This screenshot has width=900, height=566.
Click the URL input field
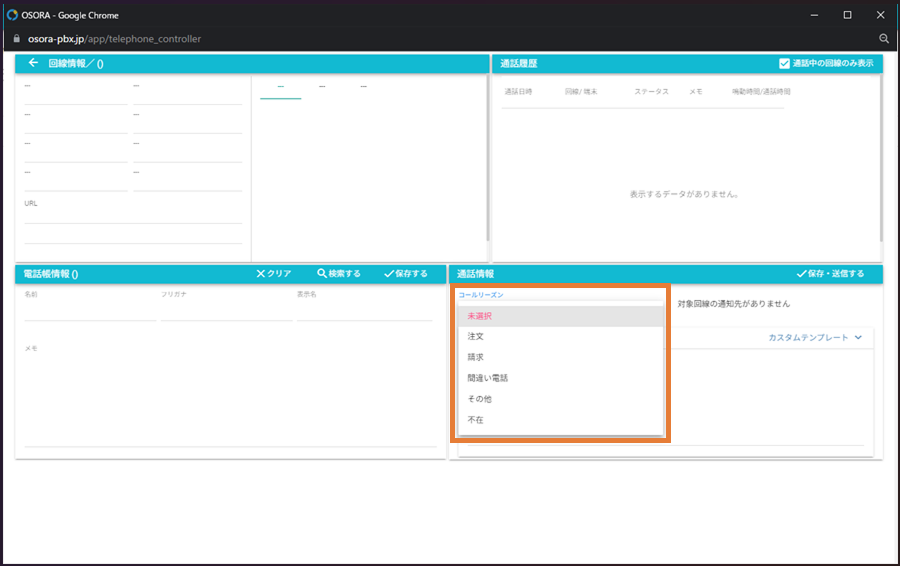tap(133, 215)
